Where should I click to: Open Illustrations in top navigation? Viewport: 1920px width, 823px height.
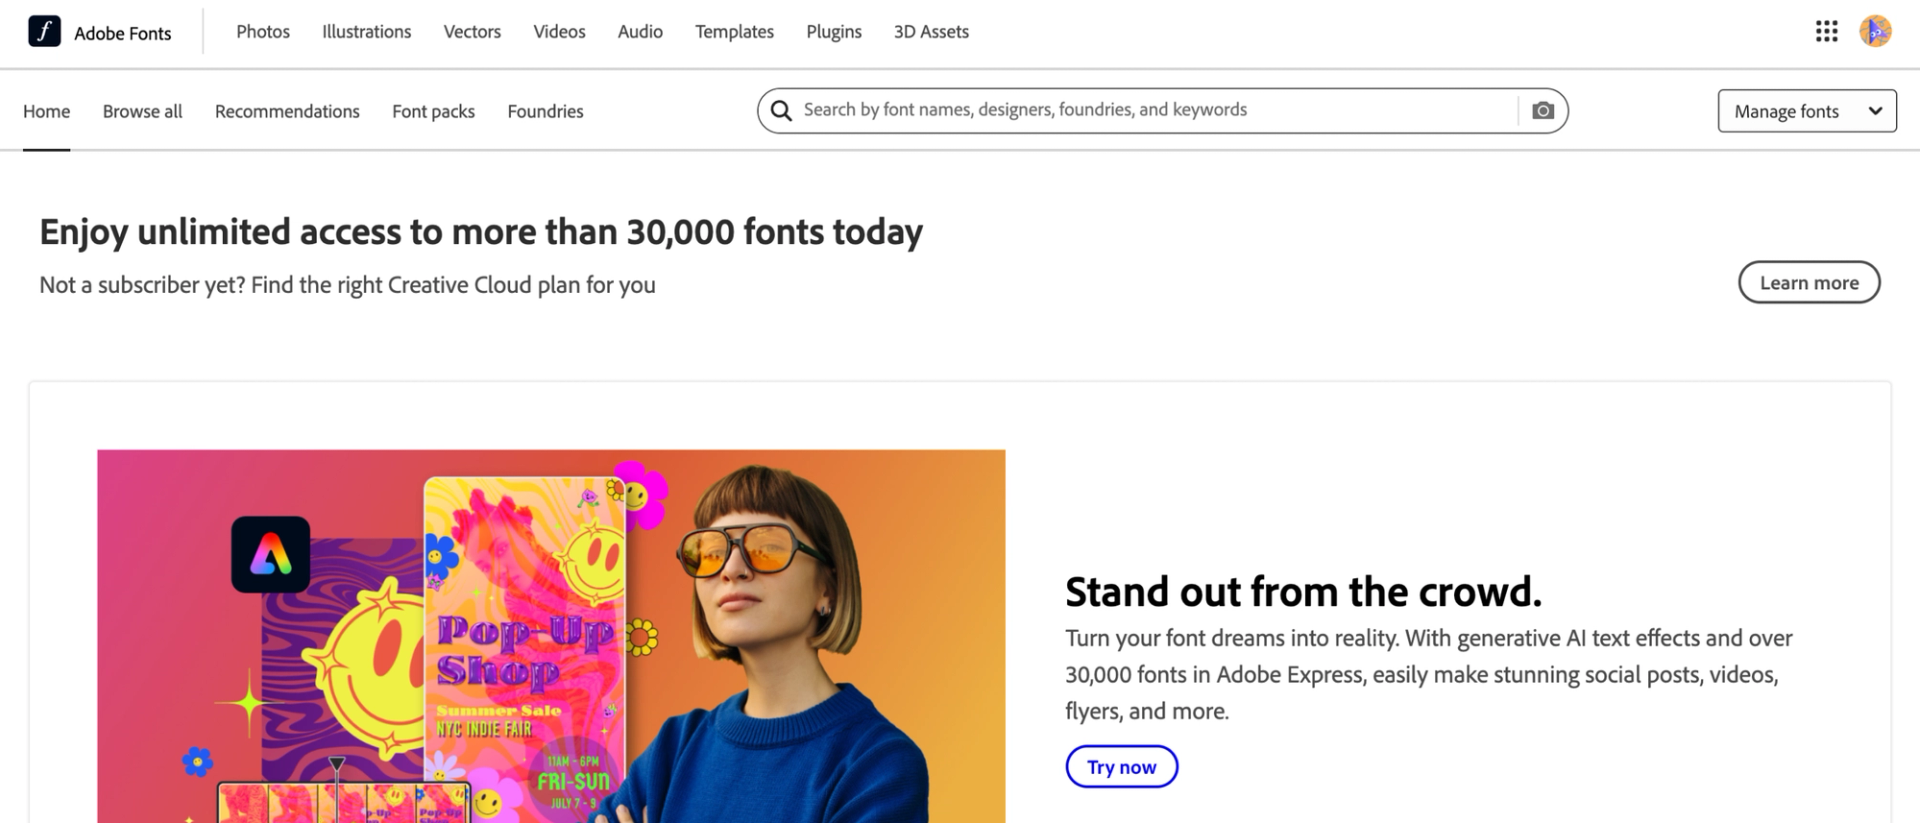coord(366,32)
